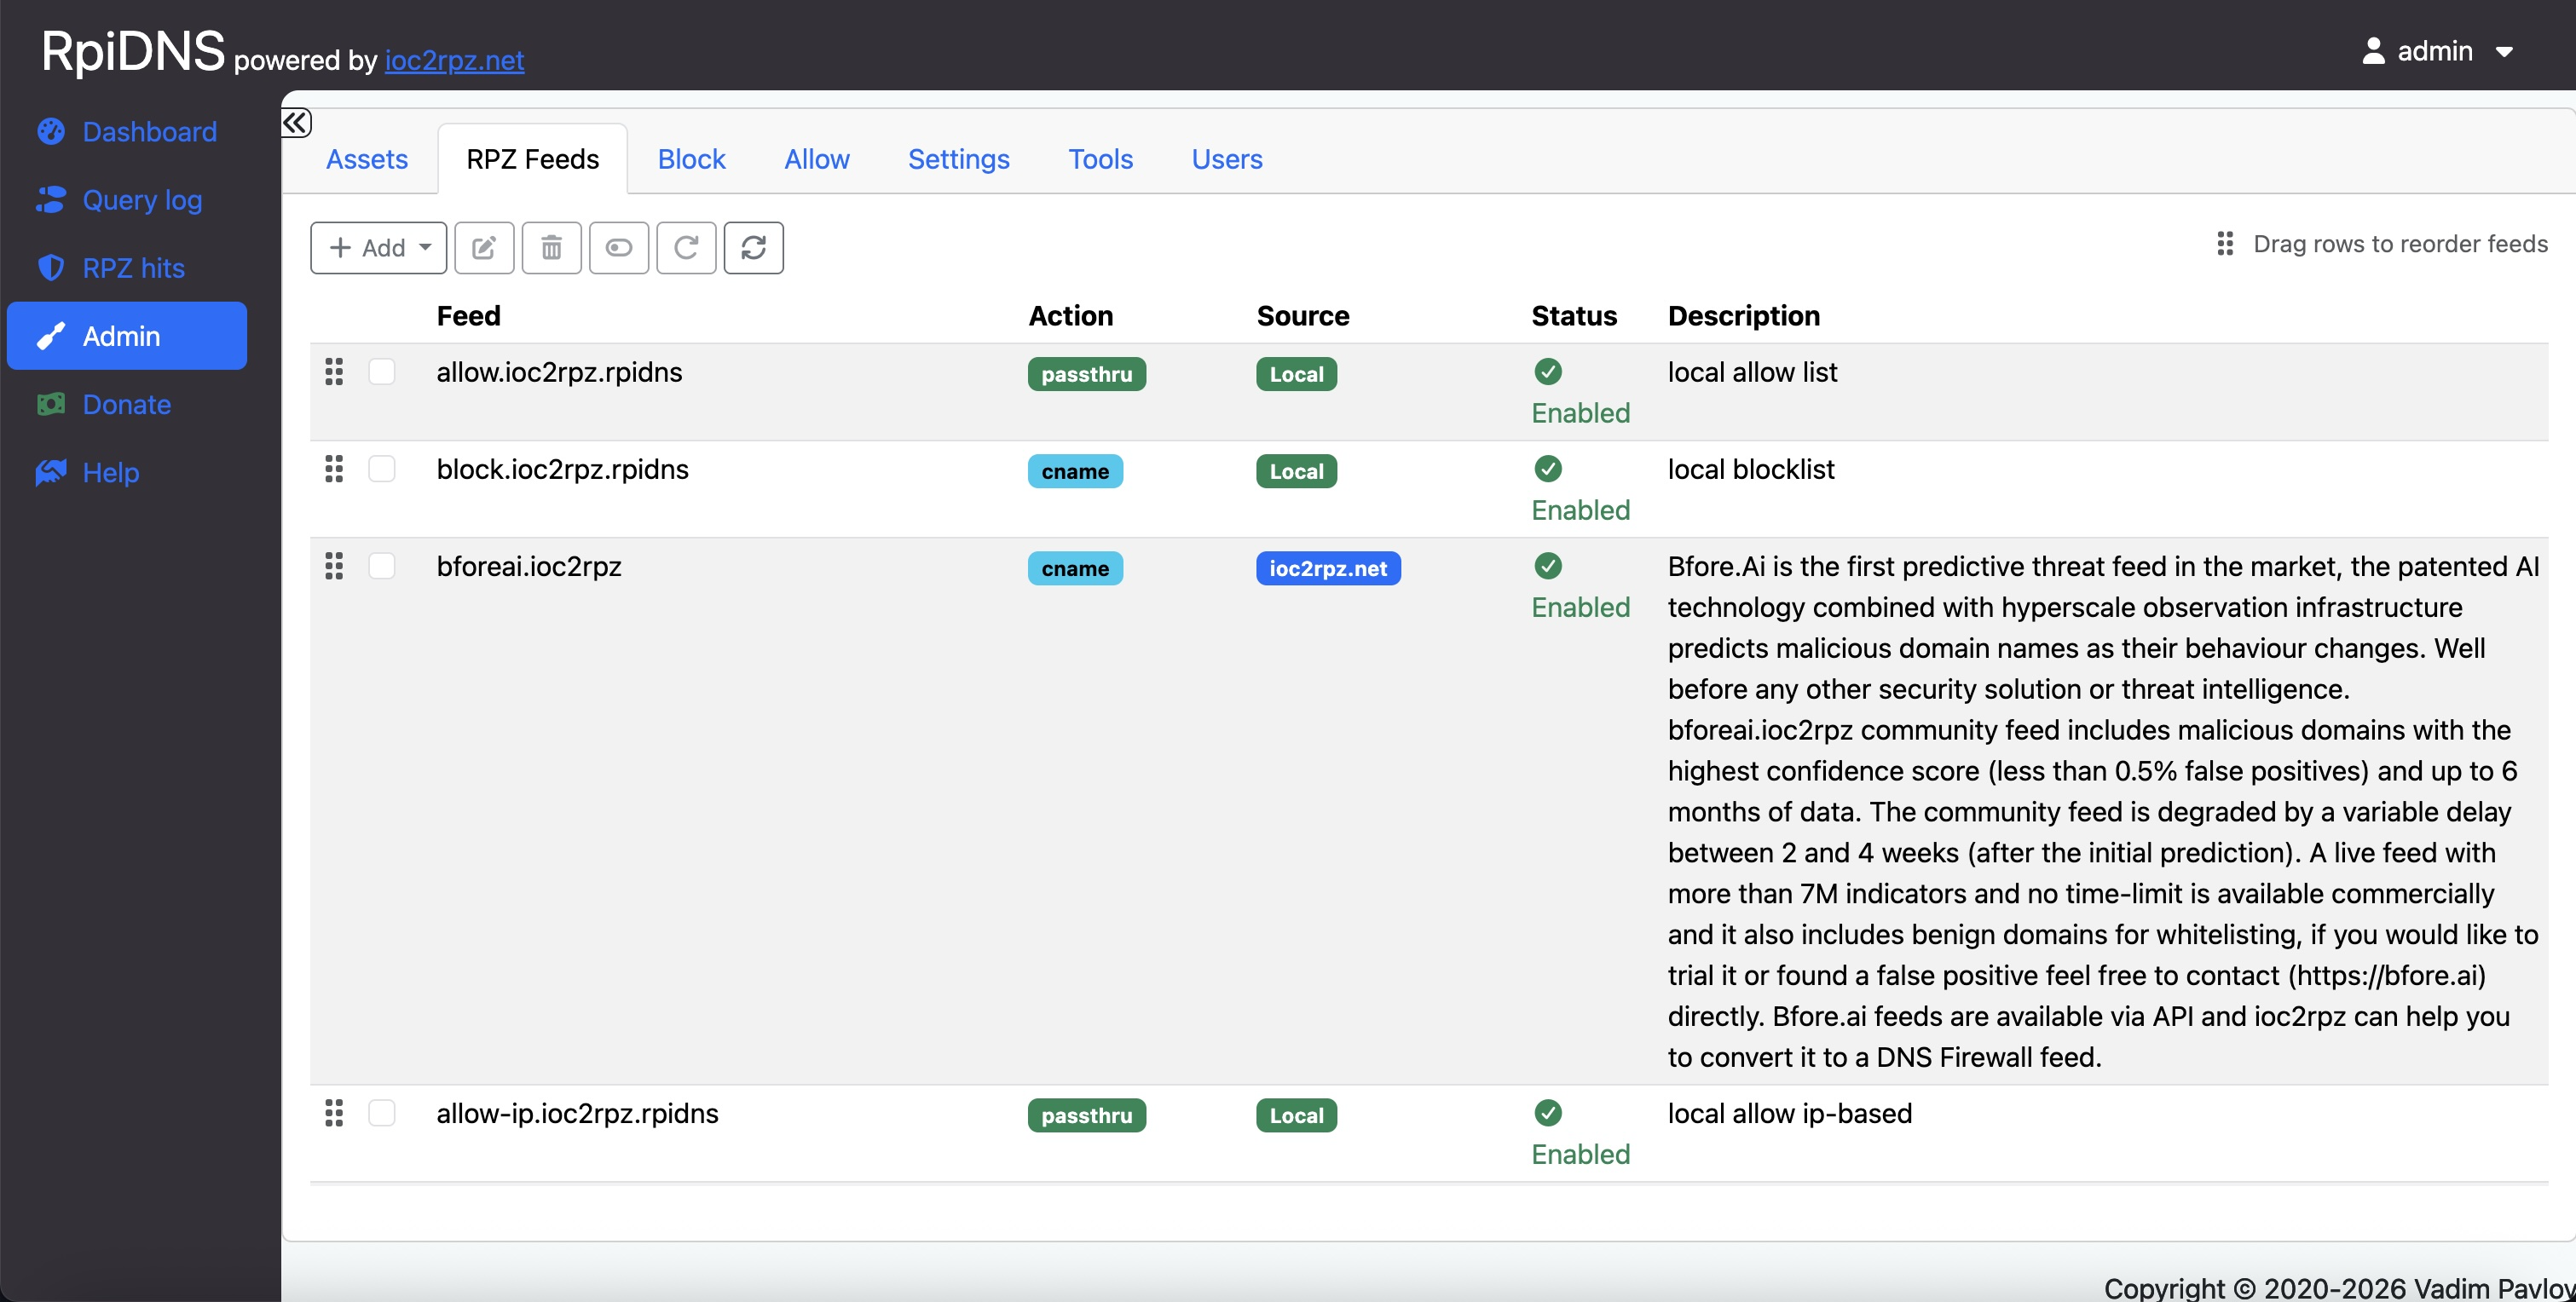2576x1302 pixels.
Task: Go to Query log in sidebar
Action: [142, 200]
